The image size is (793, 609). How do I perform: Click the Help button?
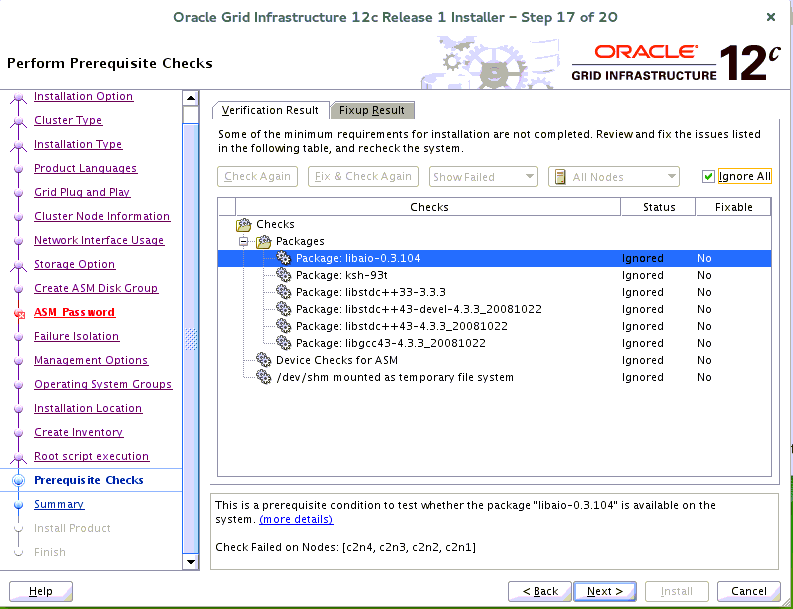[41, 591]
